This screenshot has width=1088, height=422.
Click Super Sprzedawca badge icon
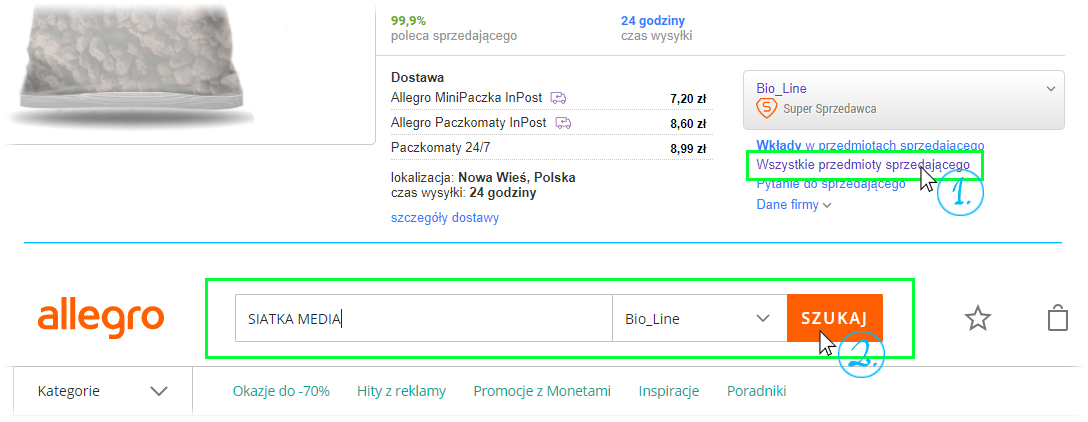(x=767, y=108)
